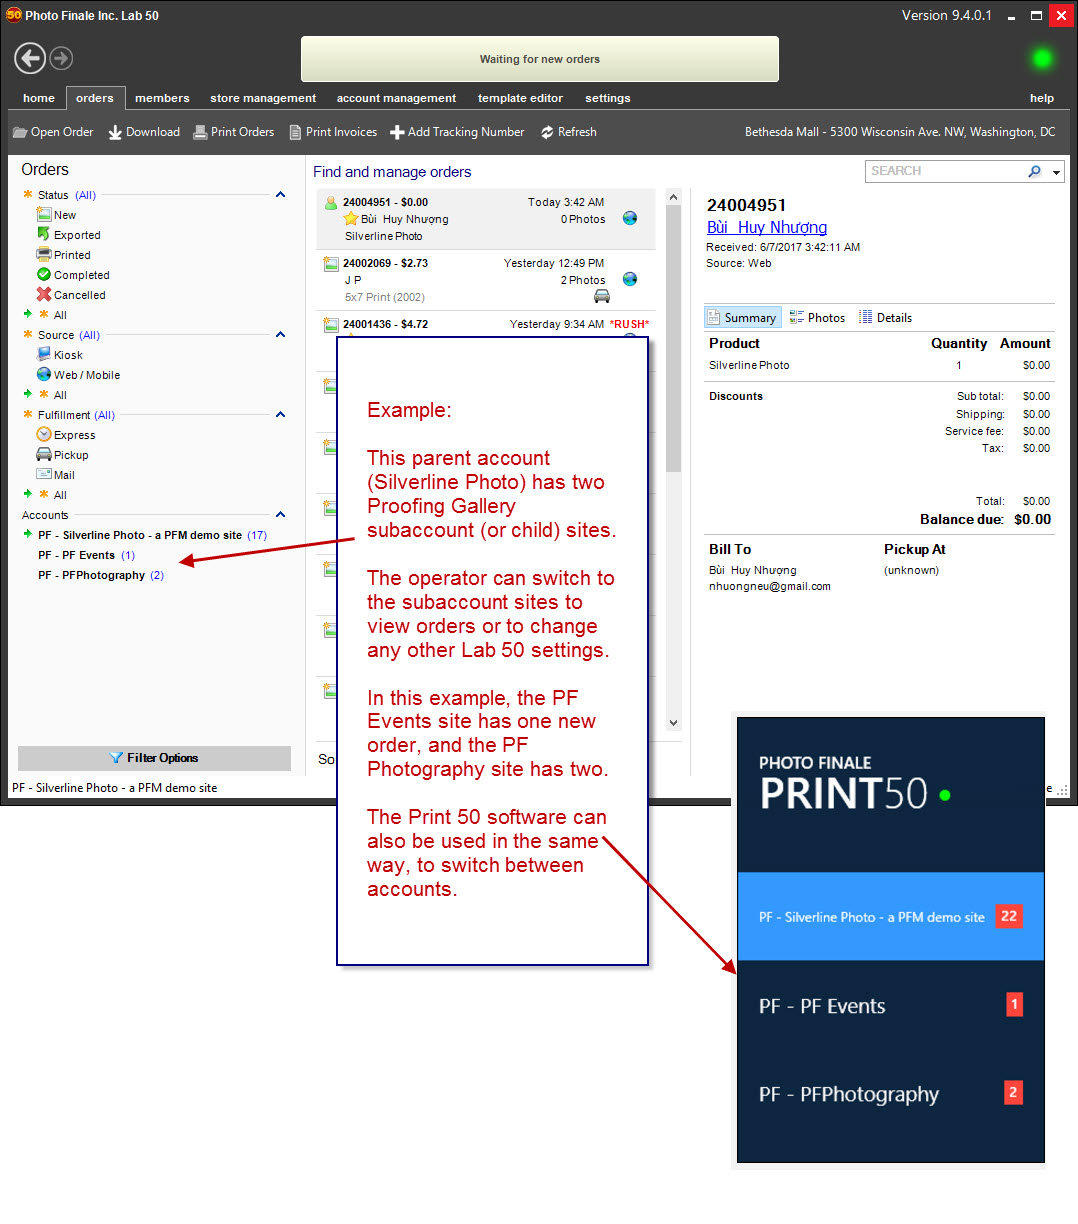Click the star icon on order 24004951
This screenshot has height=1224, width=1078.
click(x=351, y=219)
